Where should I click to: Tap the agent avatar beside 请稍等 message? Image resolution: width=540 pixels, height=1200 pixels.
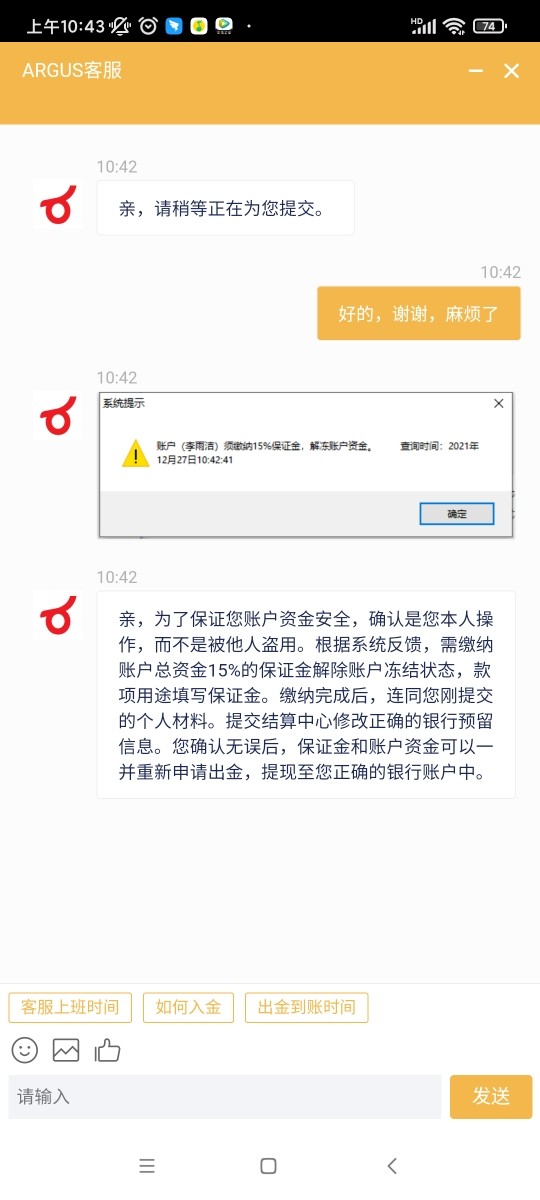click(58, 206)
